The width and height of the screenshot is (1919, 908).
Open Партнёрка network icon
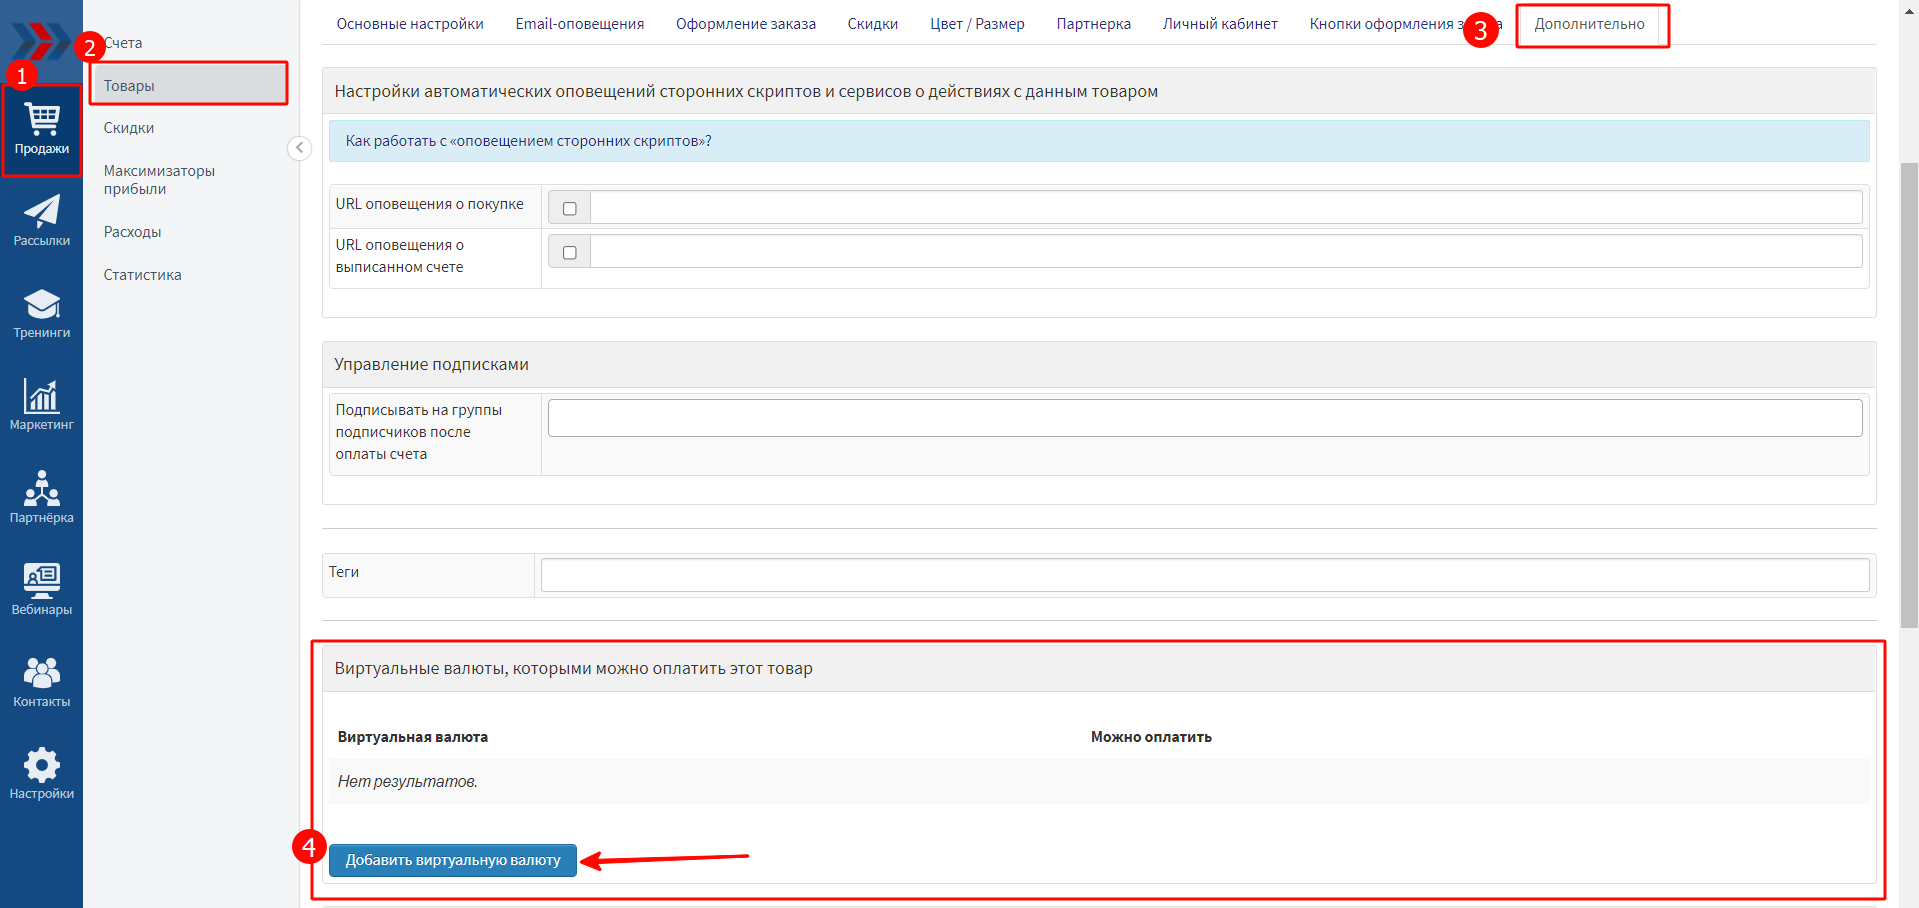point(42,497)
